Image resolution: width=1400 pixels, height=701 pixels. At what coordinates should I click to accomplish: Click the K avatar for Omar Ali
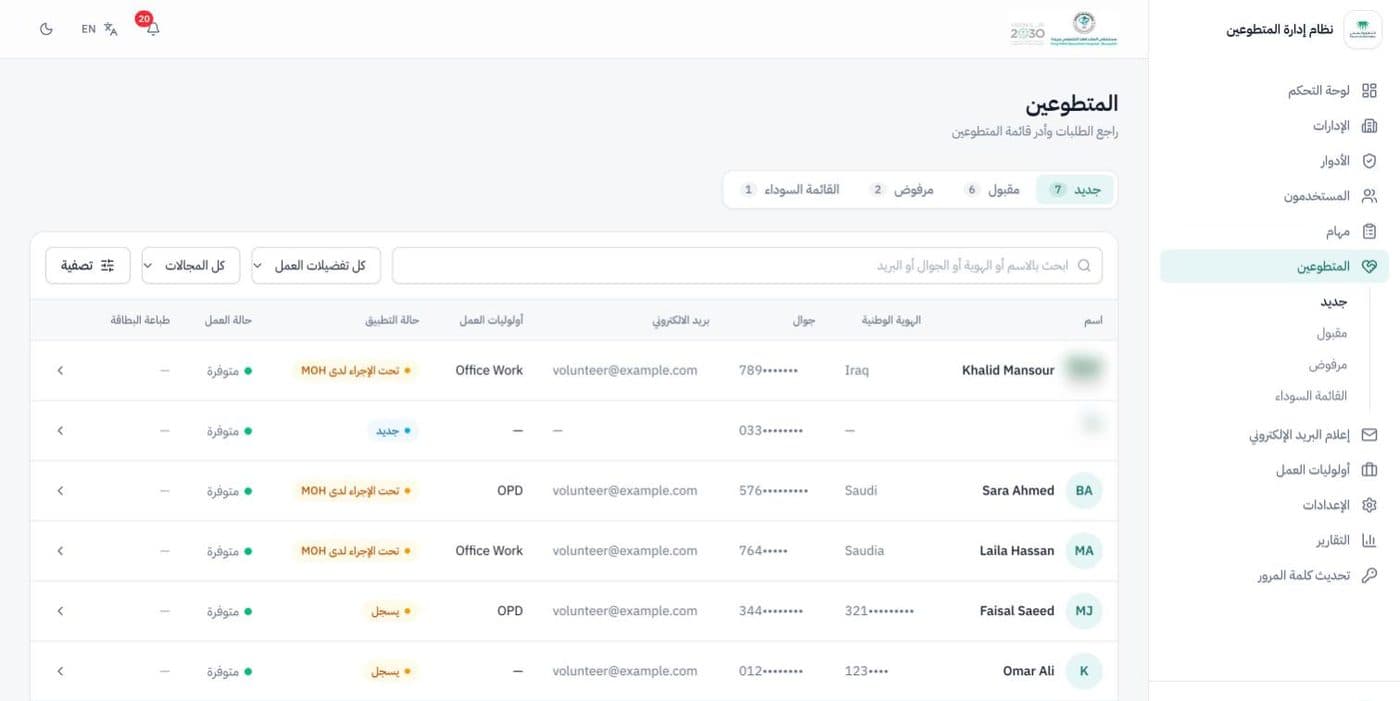pos(1084,670)
